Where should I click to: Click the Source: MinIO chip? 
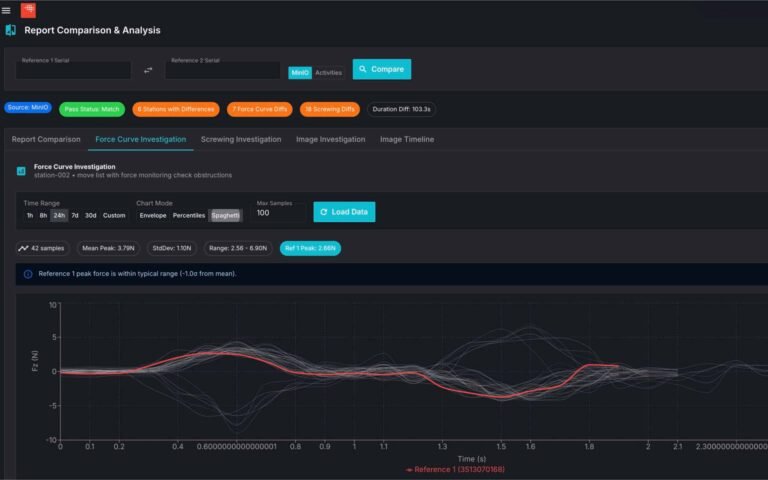(28, 107)
